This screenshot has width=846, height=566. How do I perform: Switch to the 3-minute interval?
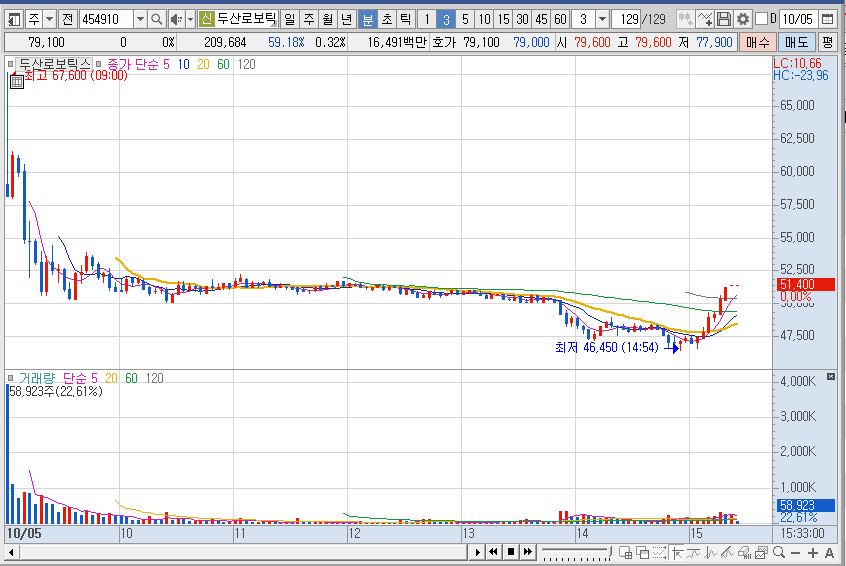click(x=446, y=20)
